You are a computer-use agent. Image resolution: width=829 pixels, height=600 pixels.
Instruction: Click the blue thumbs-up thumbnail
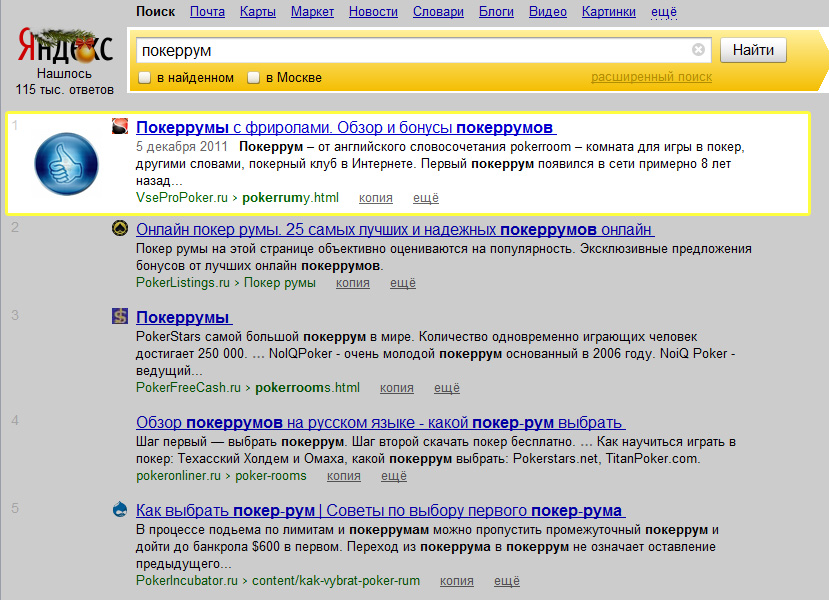tap(66, 164)
